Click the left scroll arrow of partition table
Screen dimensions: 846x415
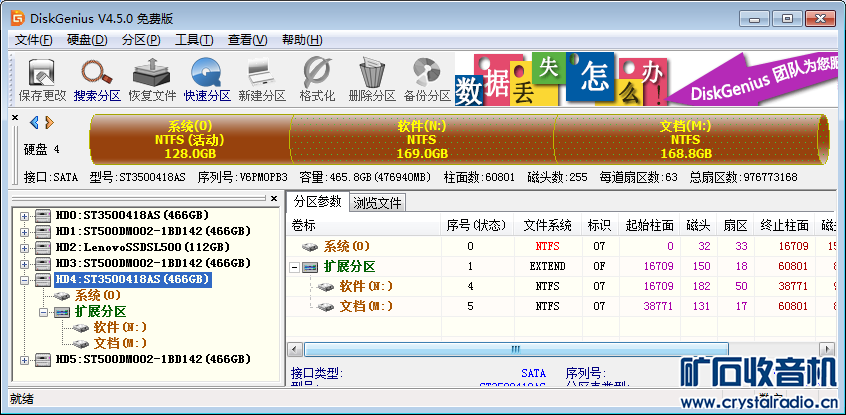tap(295, 349)
